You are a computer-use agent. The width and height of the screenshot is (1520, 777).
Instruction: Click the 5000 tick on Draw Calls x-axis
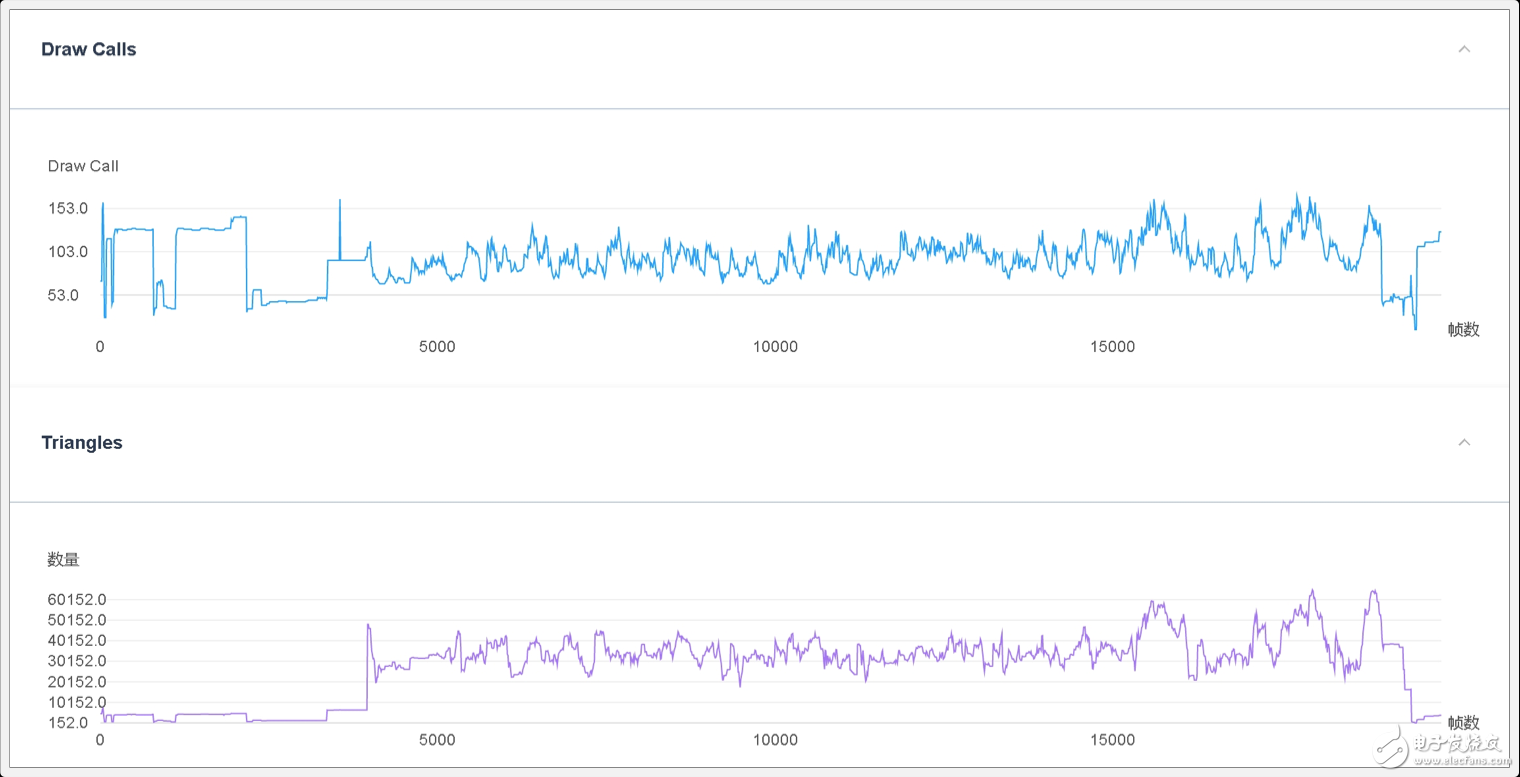coord(437,347)
